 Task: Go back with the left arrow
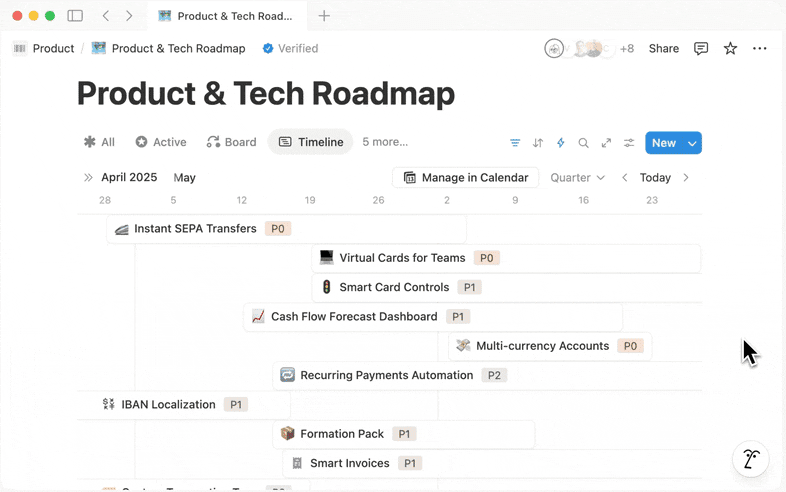(x=106, y=16)
